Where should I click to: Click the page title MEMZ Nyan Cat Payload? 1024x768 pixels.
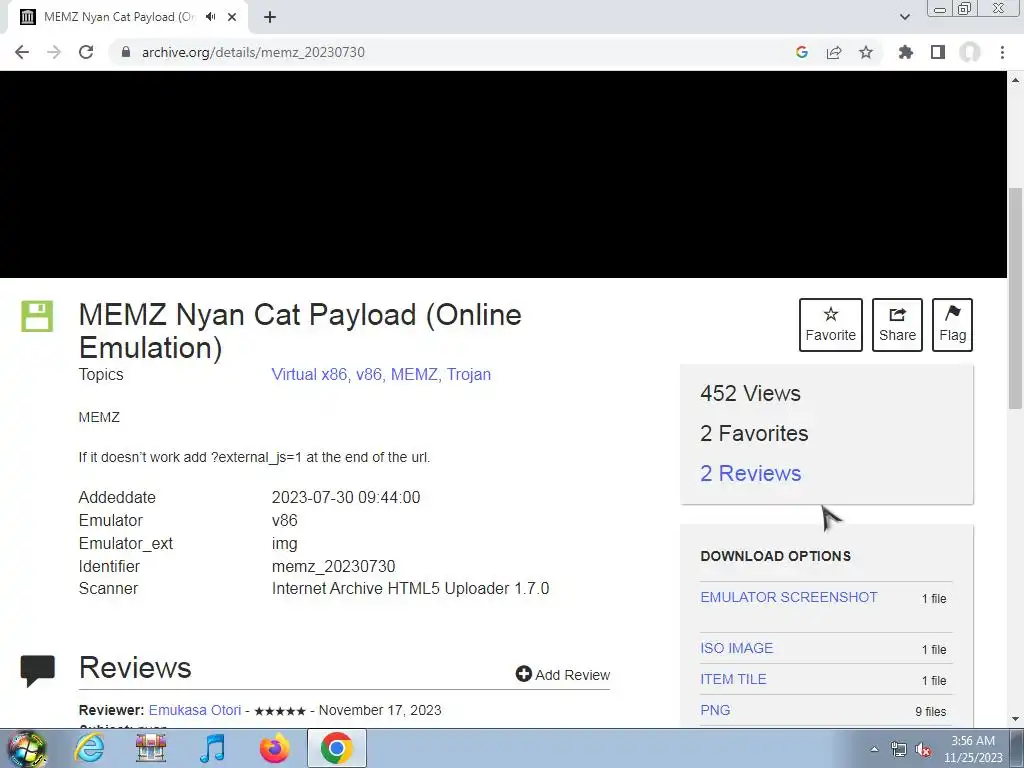point(300,331)
